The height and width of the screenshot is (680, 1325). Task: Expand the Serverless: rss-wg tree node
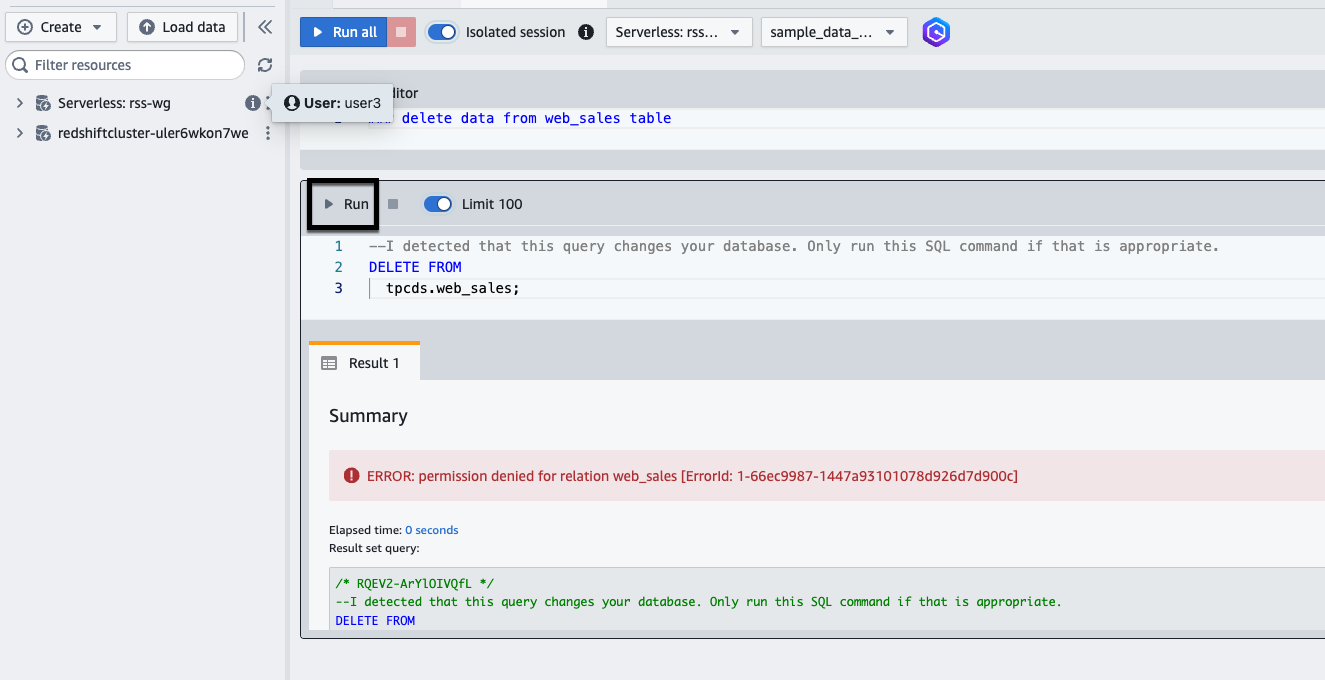click(19, 103)
